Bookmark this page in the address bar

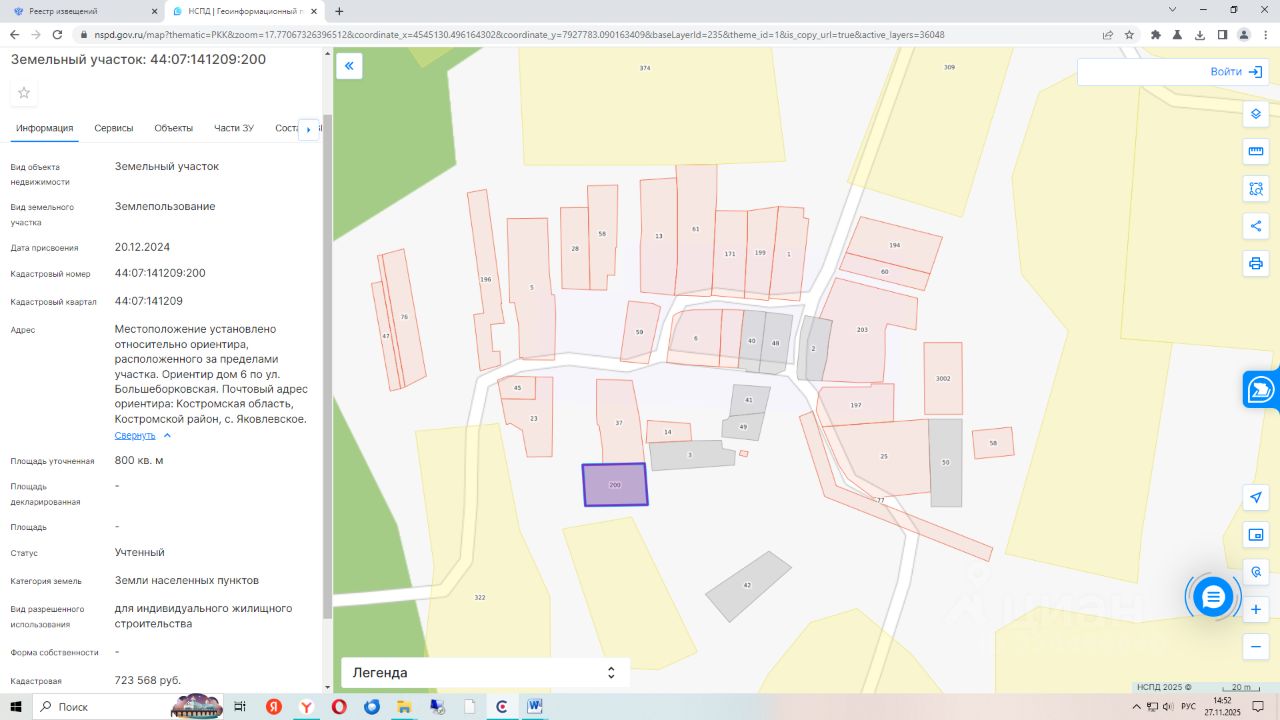click(1129, 34)
